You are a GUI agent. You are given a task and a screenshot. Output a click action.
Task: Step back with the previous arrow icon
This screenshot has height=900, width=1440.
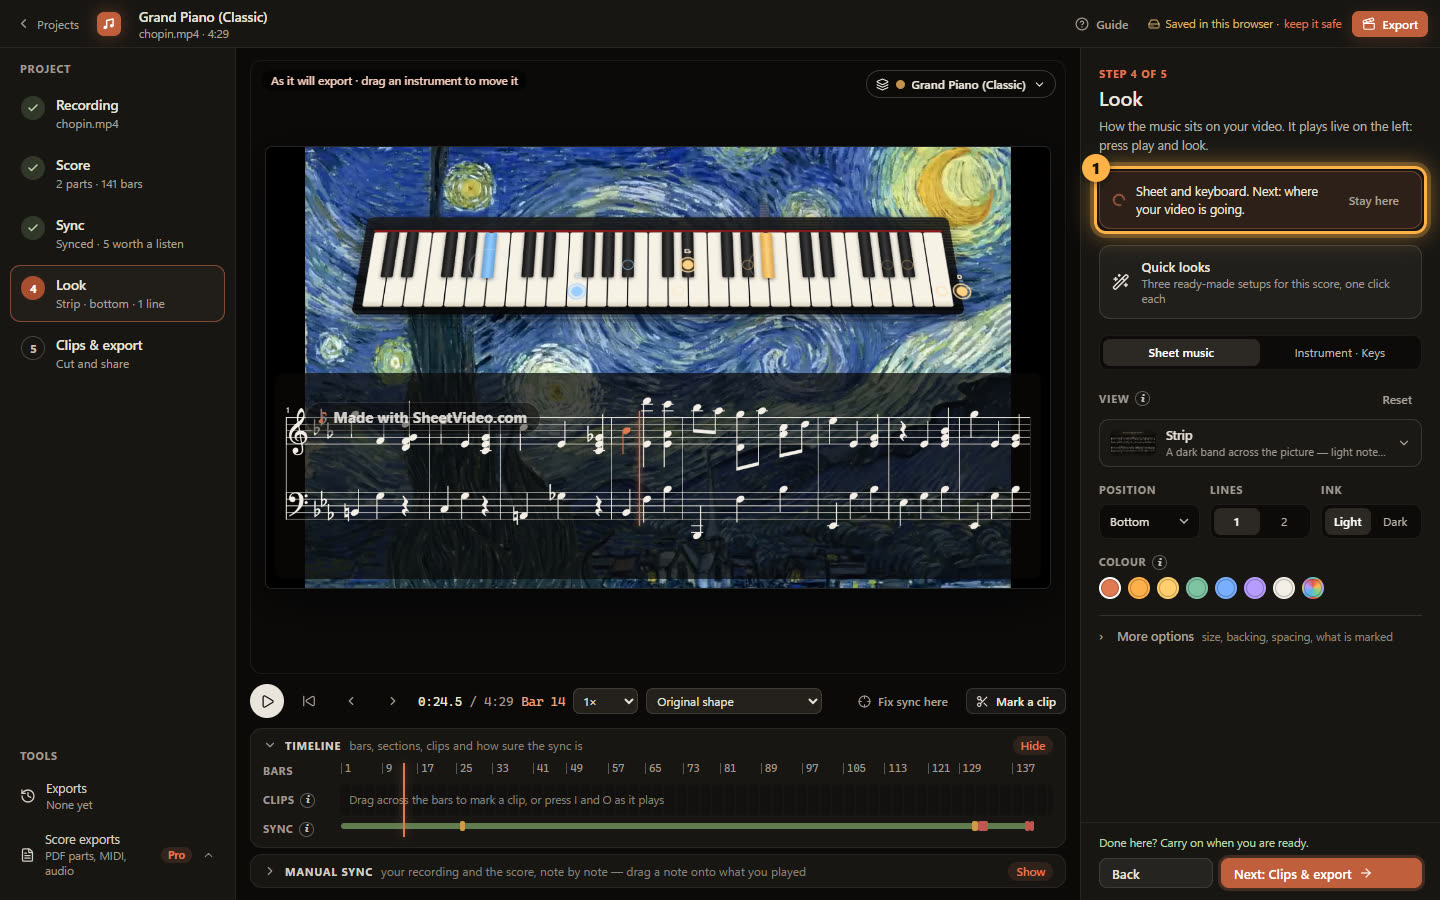[351, 701]
